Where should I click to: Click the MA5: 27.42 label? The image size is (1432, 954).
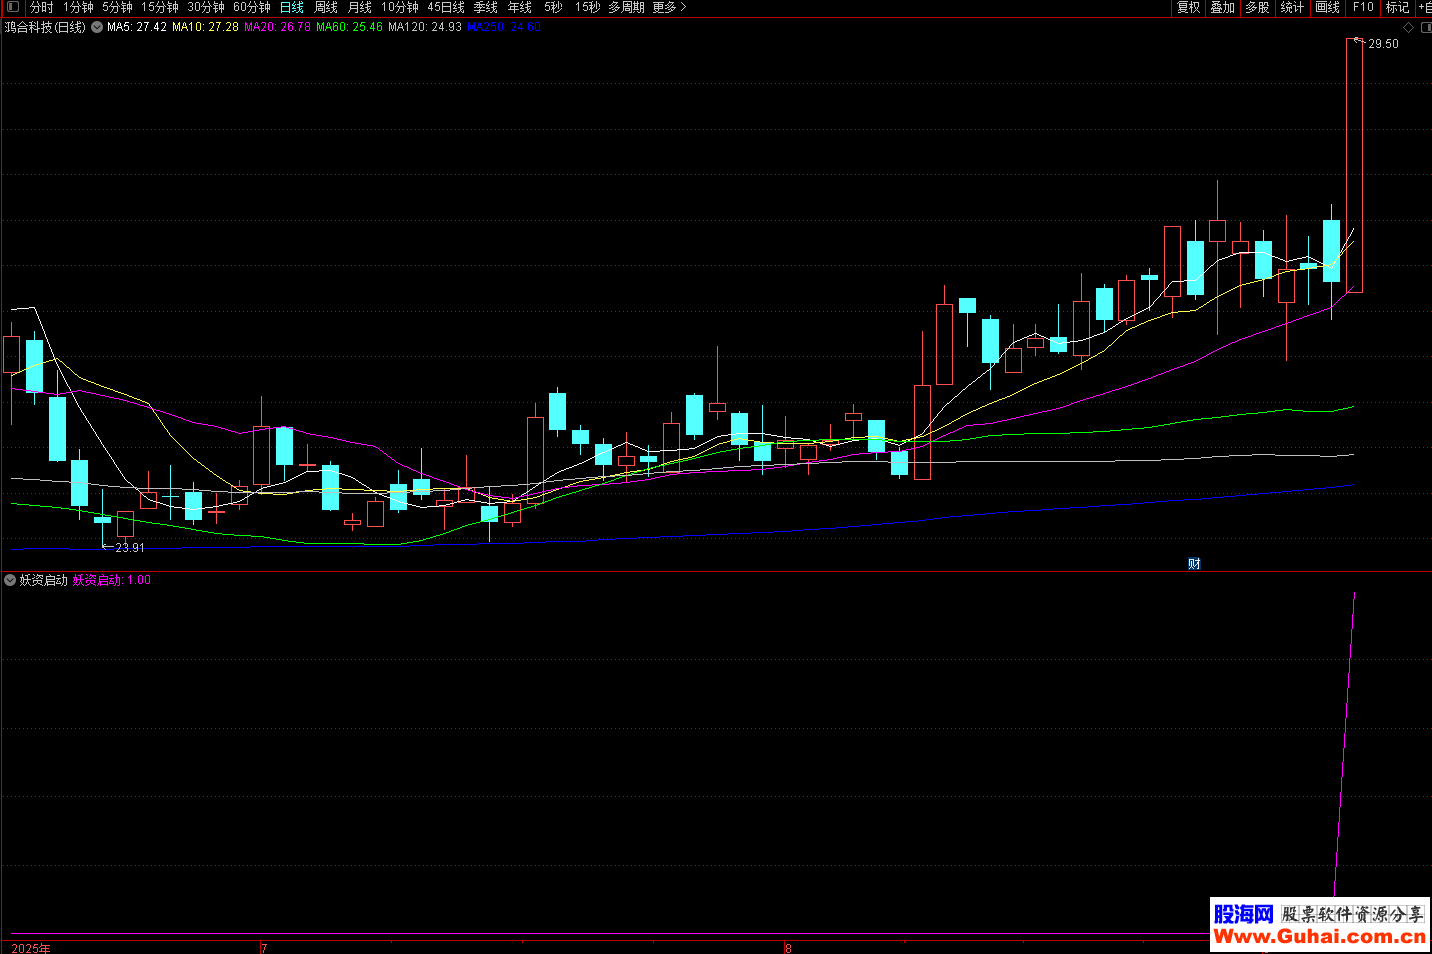click(x=137, y=27)
